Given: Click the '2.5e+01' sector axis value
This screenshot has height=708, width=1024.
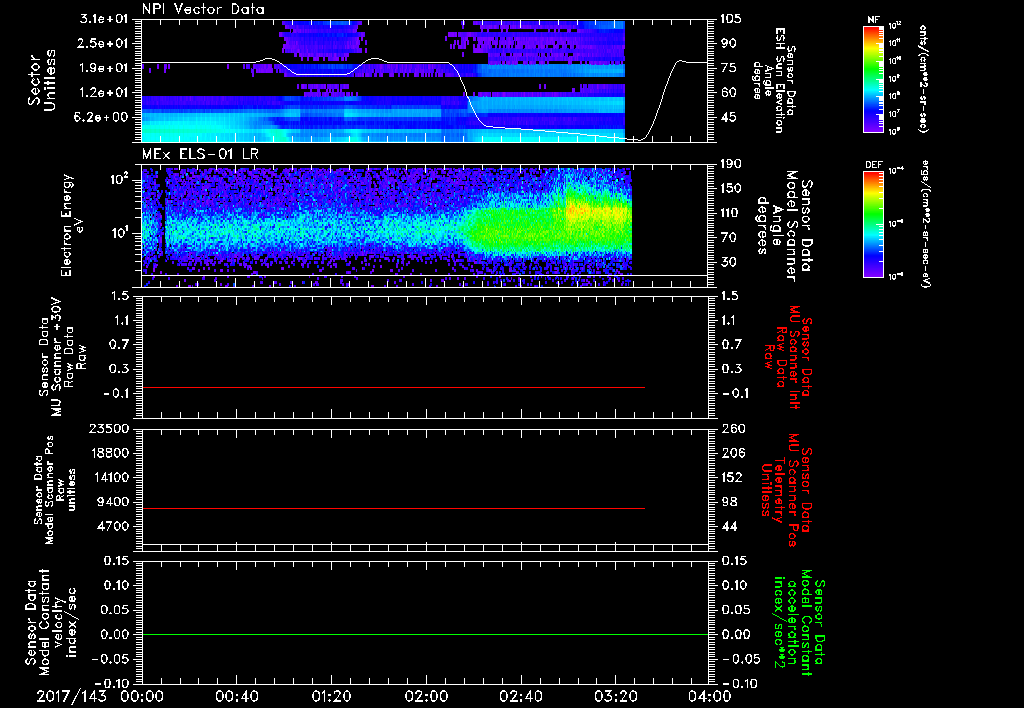Looking at the screenshot, I should point(104,43).
